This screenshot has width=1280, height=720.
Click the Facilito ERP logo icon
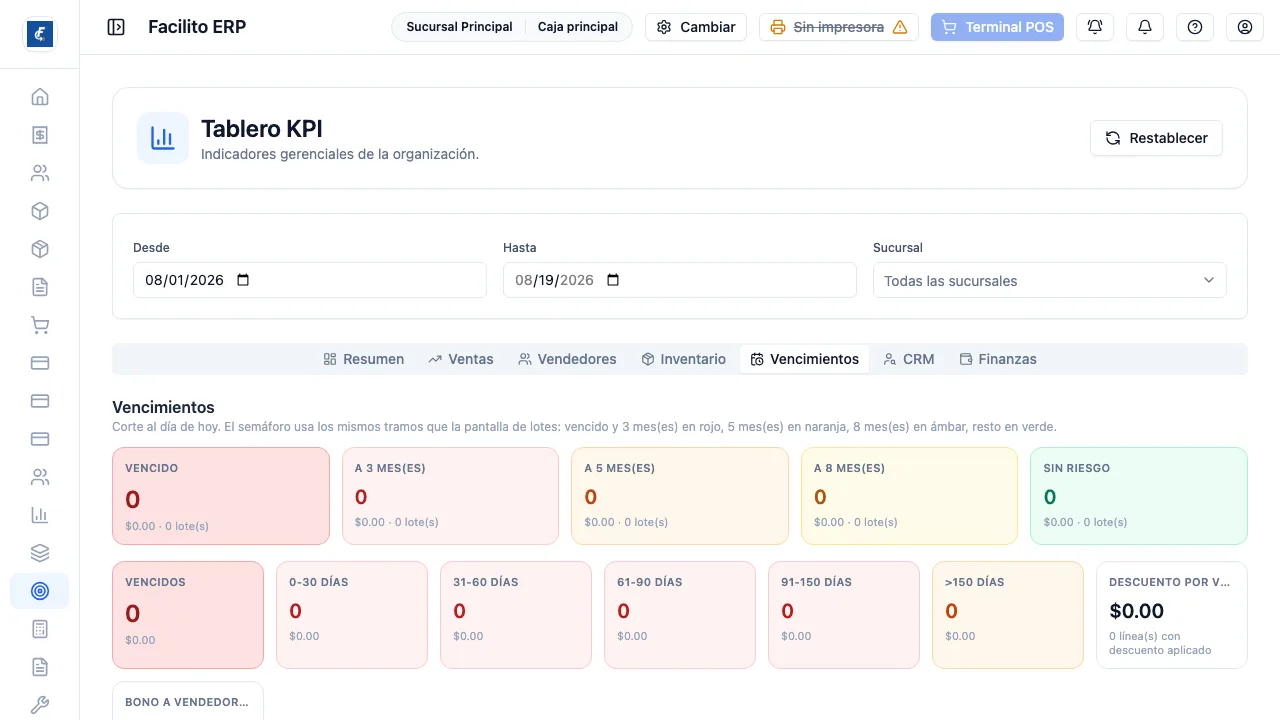(x=40, y=34)
